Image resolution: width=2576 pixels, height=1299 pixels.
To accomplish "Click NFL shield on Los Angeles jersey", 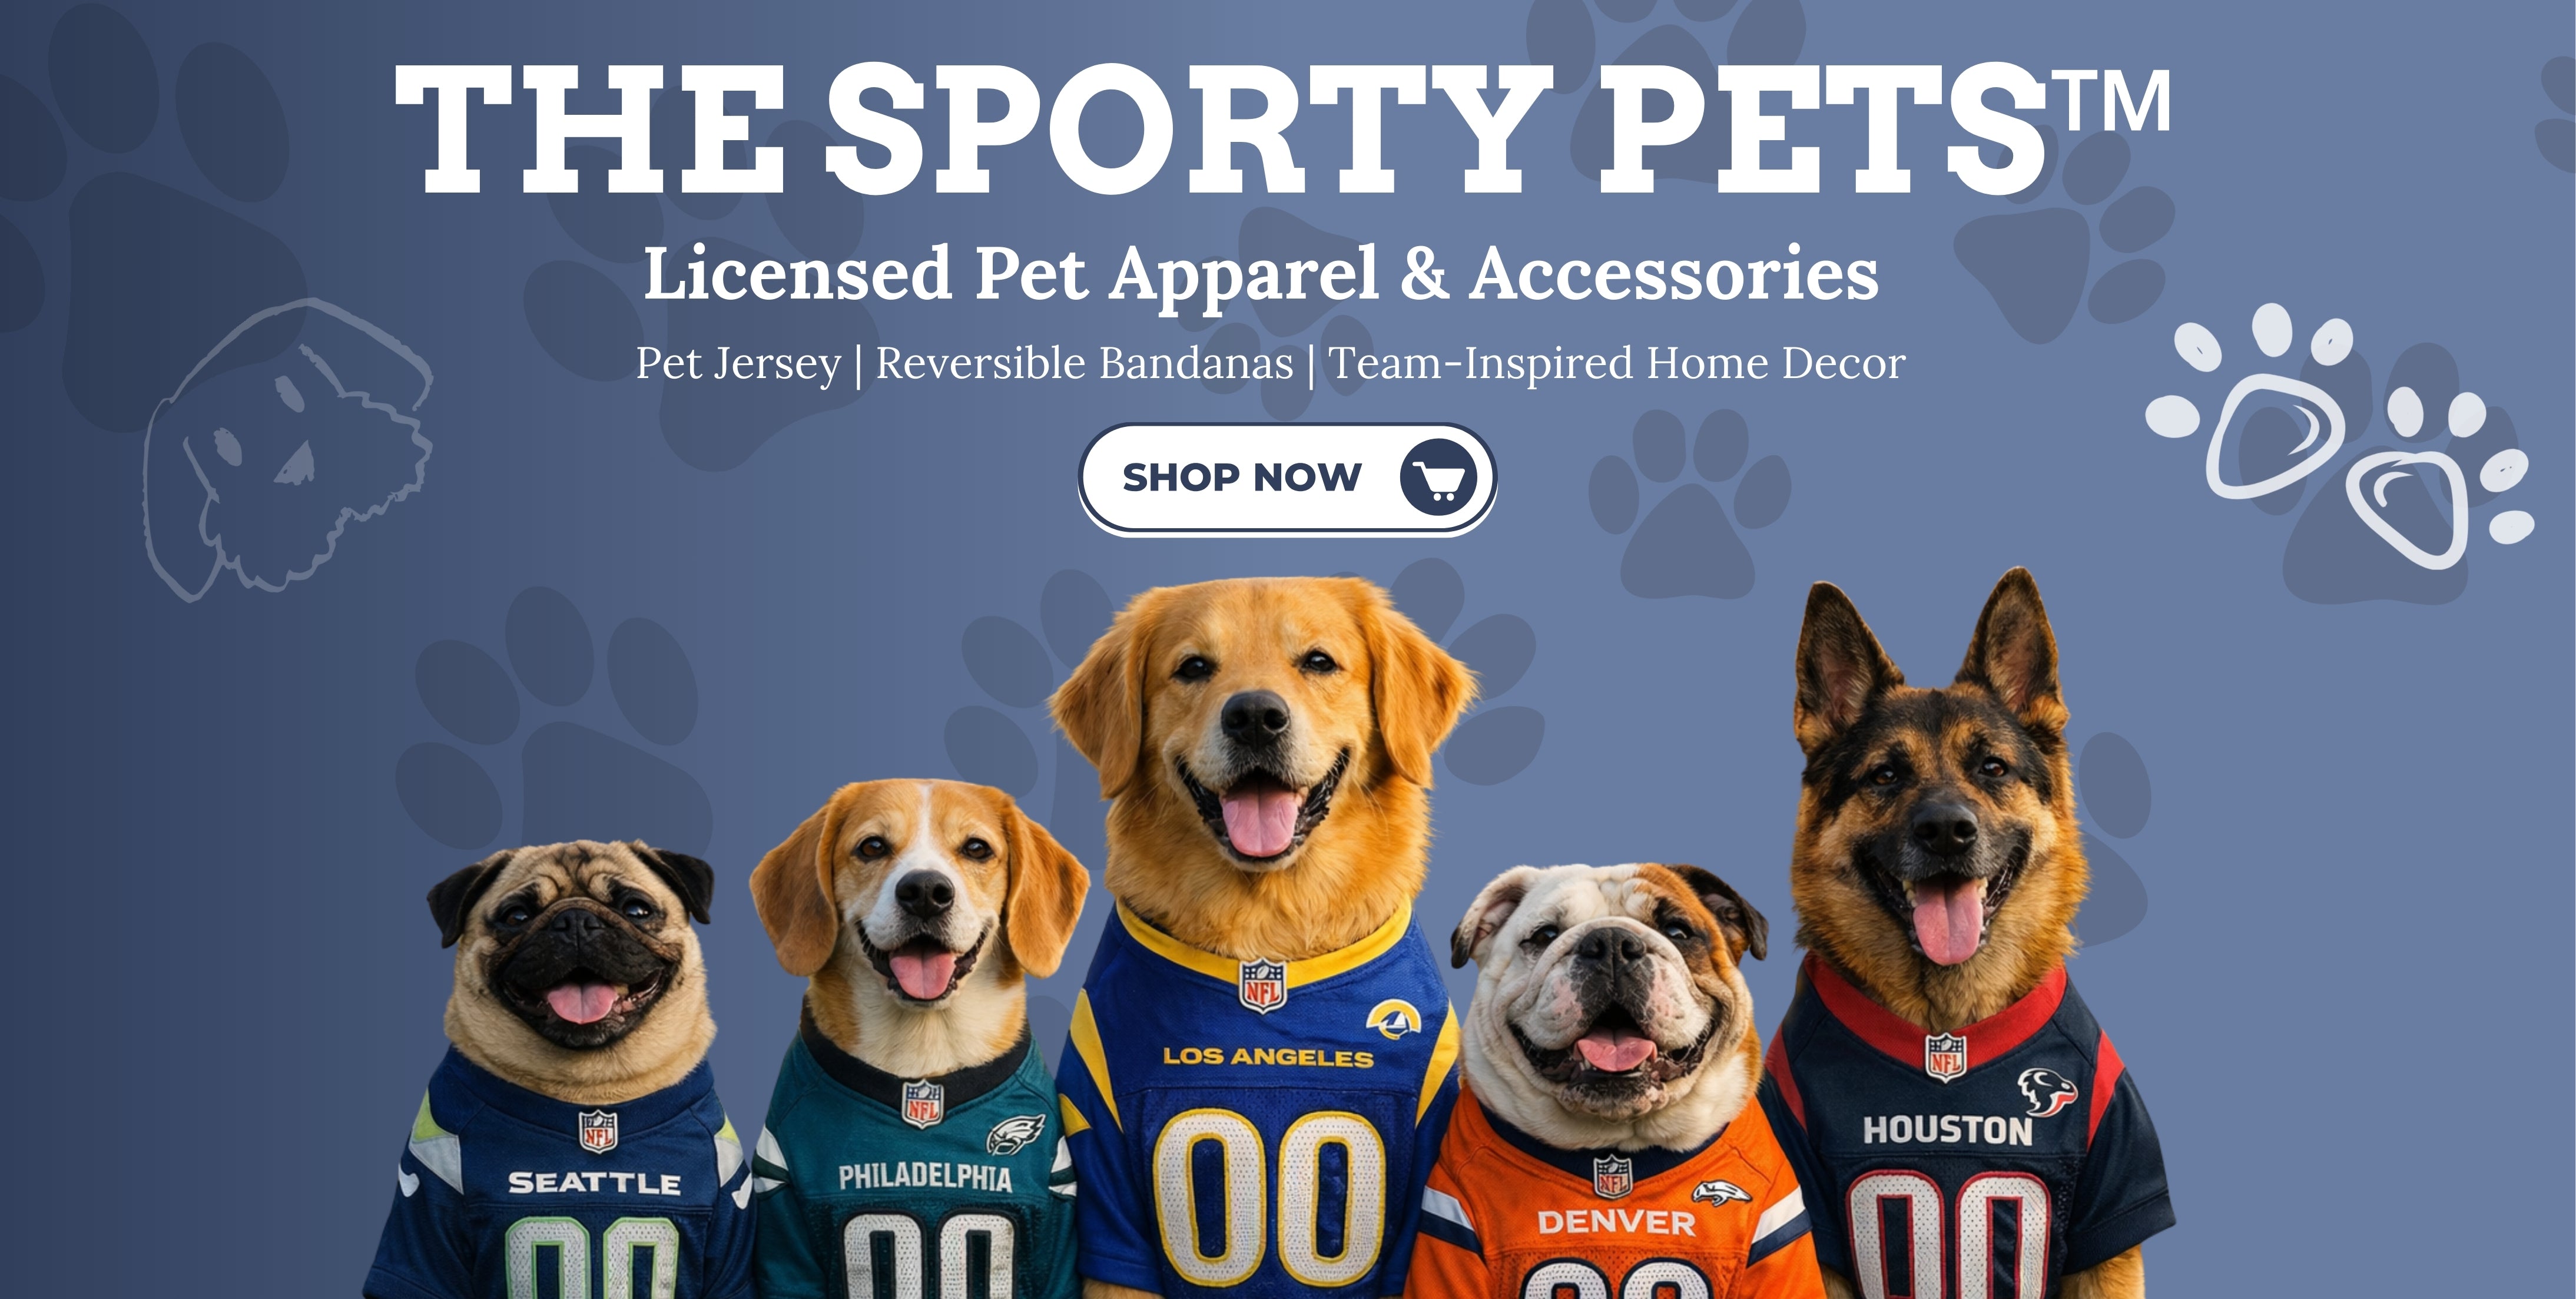I will [1262, 985].
